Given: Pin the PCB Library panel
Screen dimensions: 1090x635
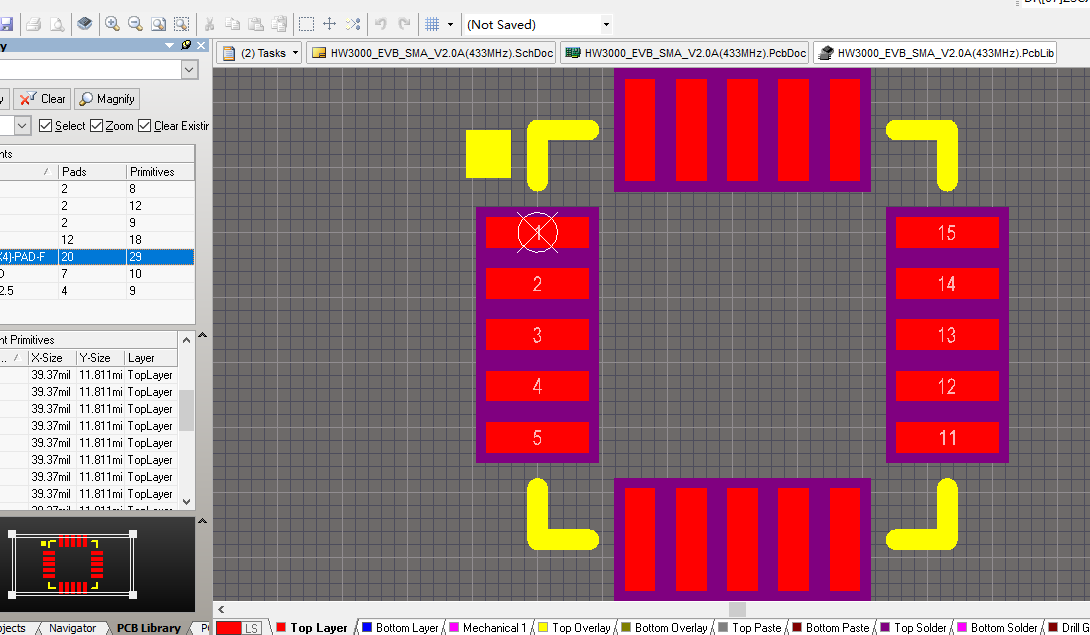Looking at the screenshot, I should click(x=186, y=45).
